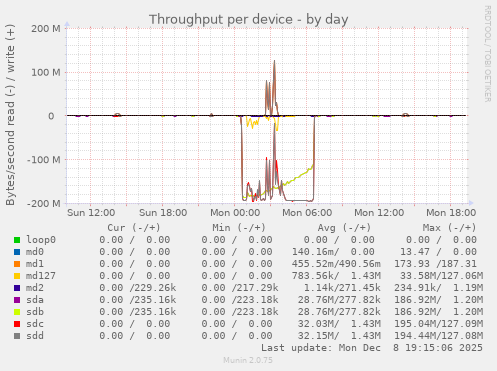Click the '-200 M' y-axis label
The height and width of the screenshot is (371, 497).
[x=44, y=203]
